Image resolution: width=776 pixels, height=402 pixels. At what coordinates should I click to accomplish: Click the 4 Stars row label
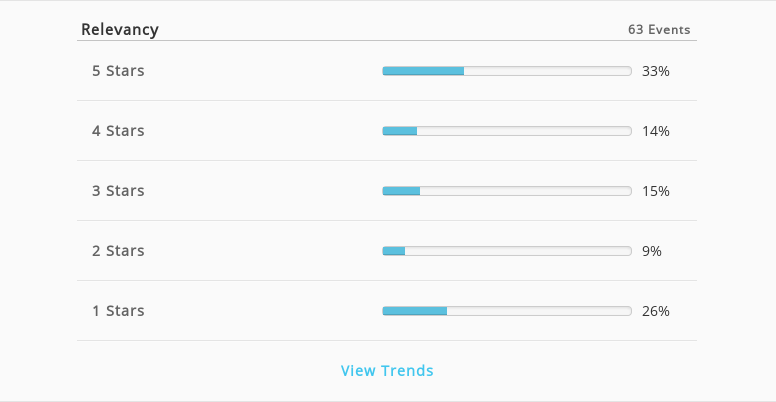(118, 131)
